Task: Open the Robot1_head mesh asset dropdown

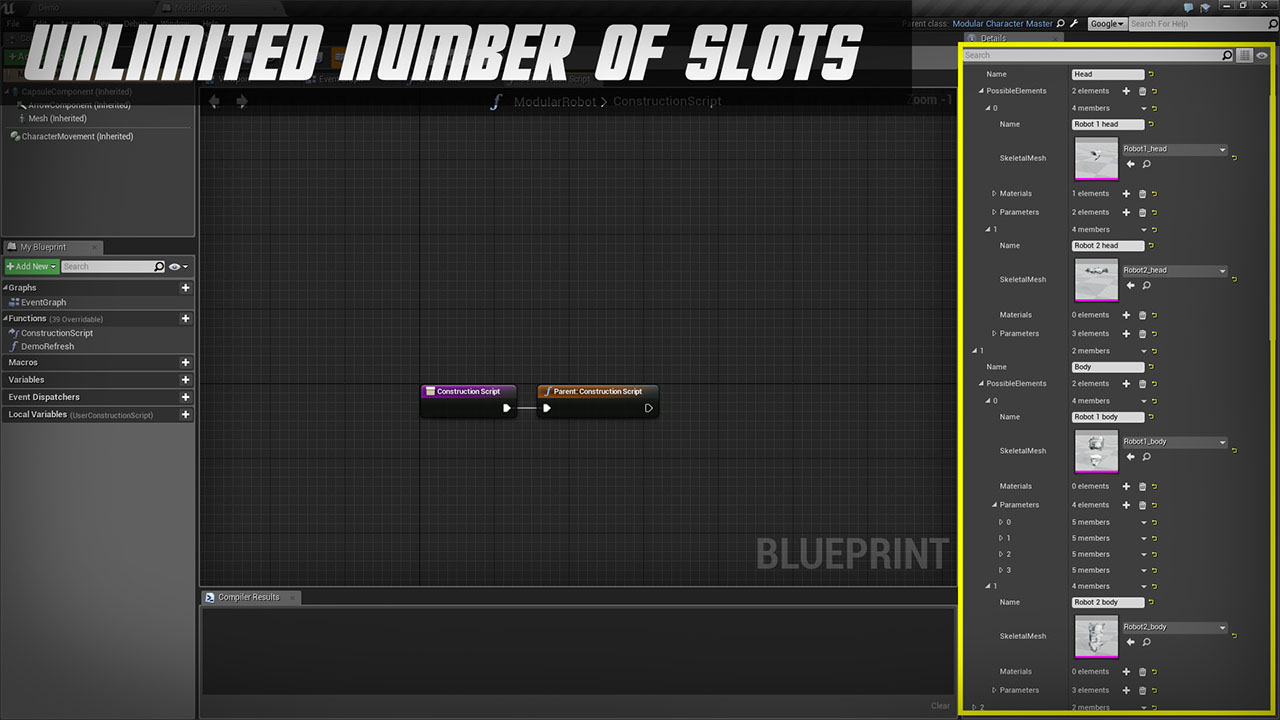Action: [x=1174, y=149]
